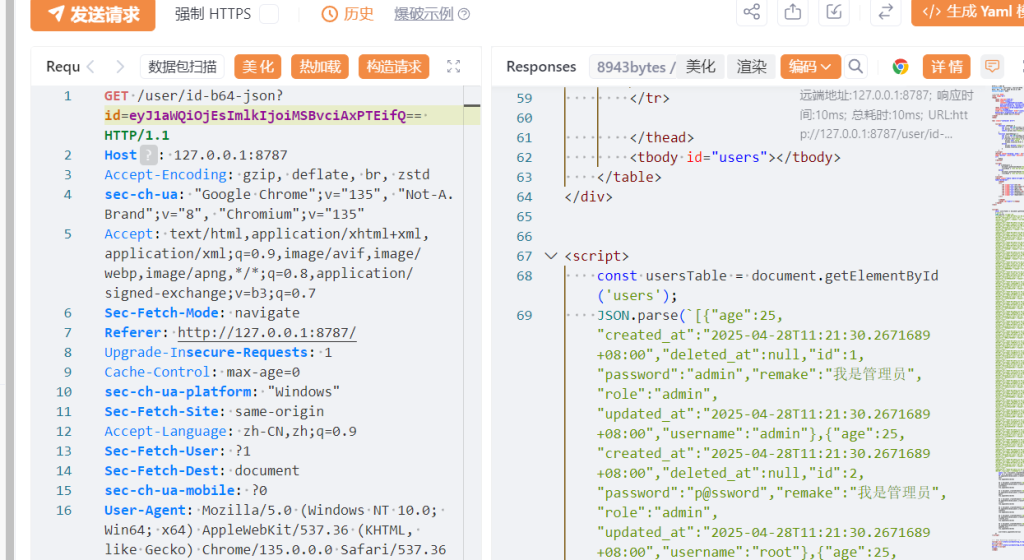Open the 编码 encoding dropdown
This screenshot has height=560, width=1024.
click(x=810, y=67)
